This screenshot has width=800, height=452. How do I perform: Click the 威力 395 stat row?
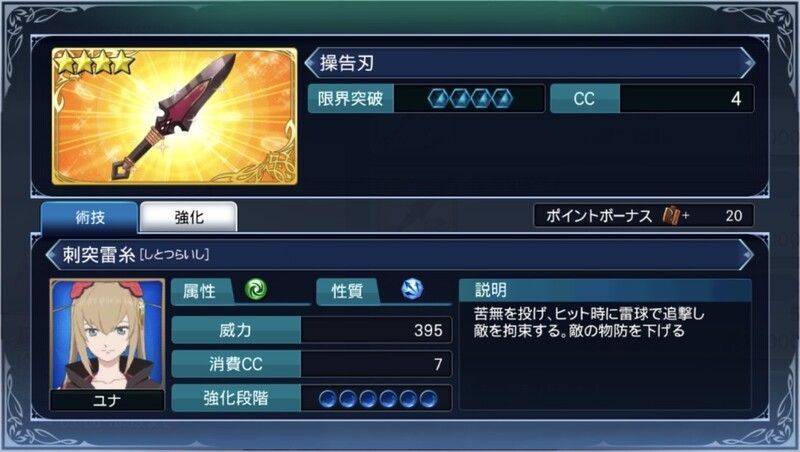[312, 330]
